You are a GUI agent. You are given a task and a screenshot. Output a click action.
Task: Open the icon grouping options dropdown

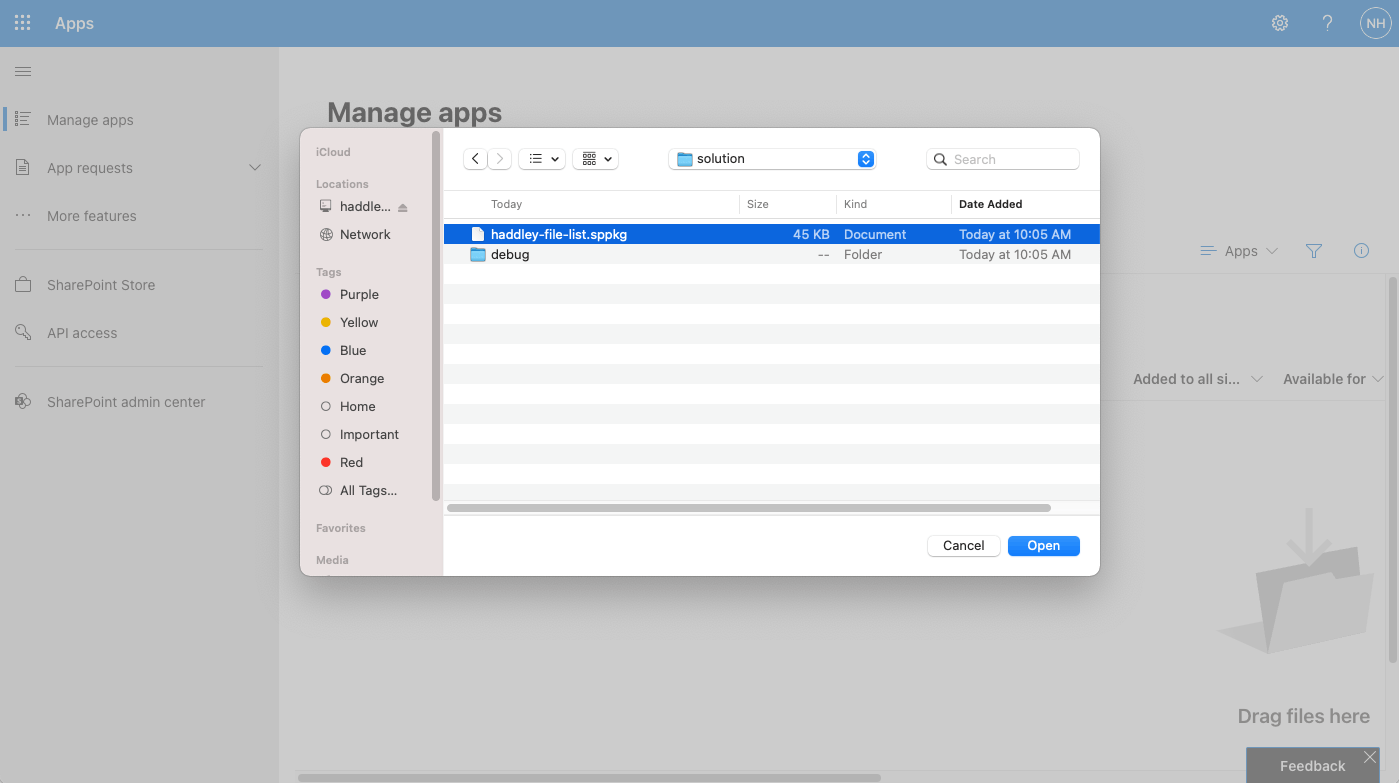(x=596, y=159)
